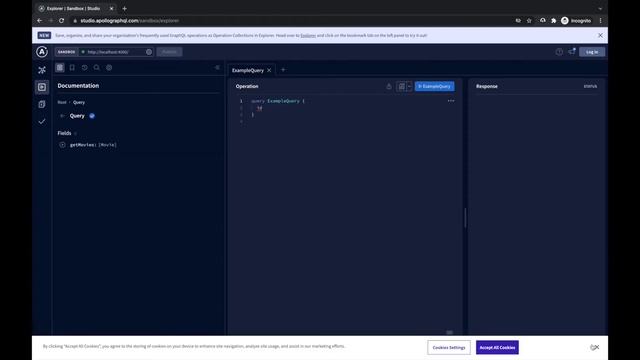Click the Query breadcrumb
The height and width of the screenshot is (360, 640).
[79, 102]
